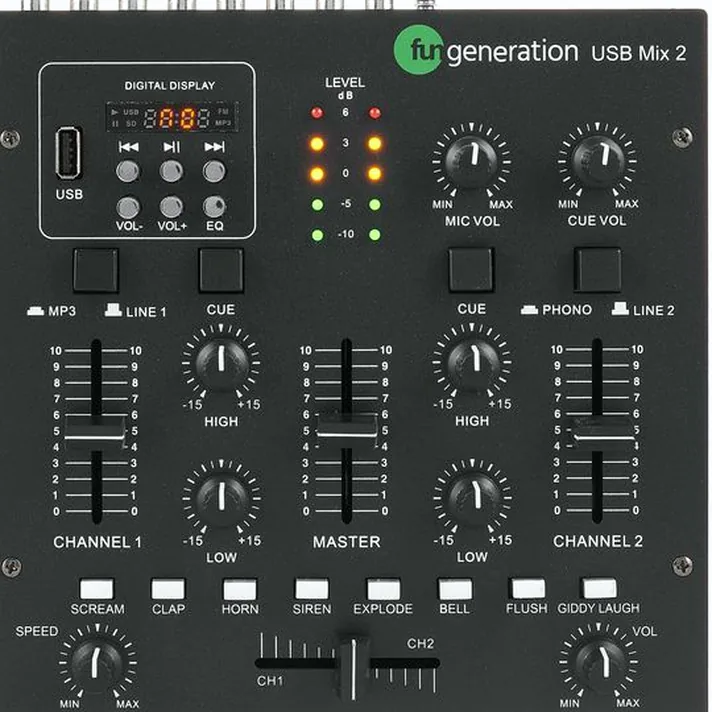
Task: Click the Channel 2 LOW EQ knob
Action: pyautogui.click(x=473, y=499)
